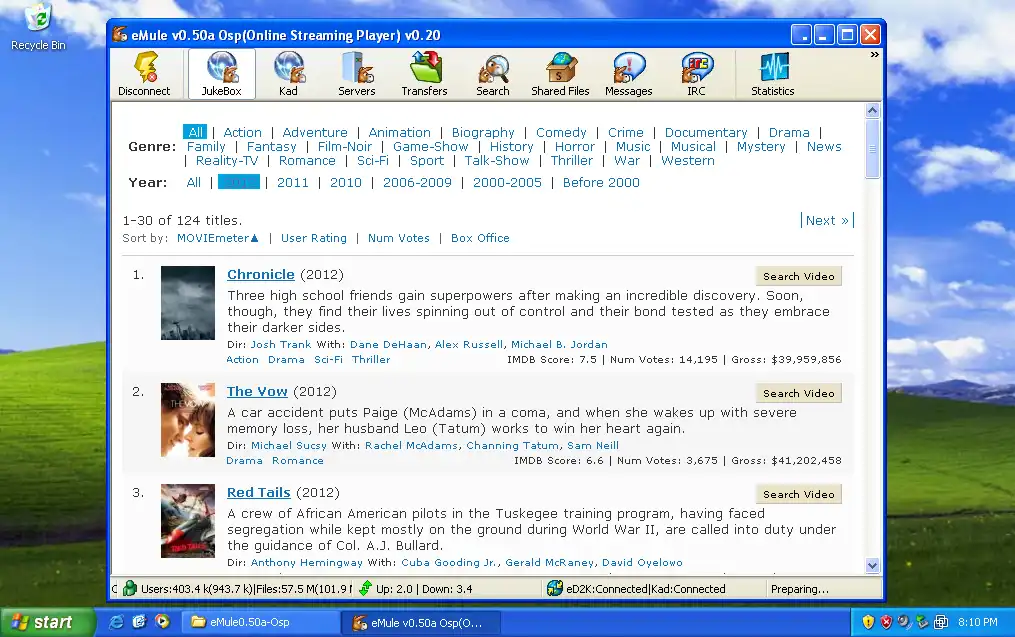Click the yellow security shield tray icon
The height and width of the screenshot is (637, 1015).
[x=868, y=622]
